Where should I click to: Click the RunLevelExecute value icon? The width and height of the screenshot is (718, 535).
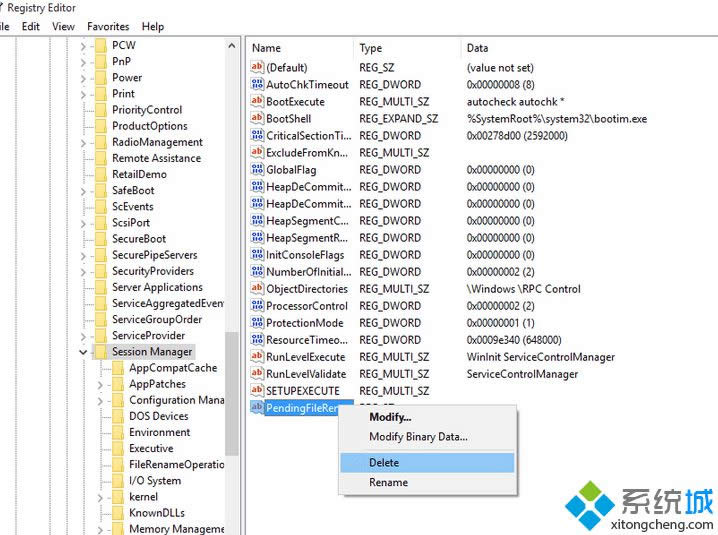click(257, 357)
